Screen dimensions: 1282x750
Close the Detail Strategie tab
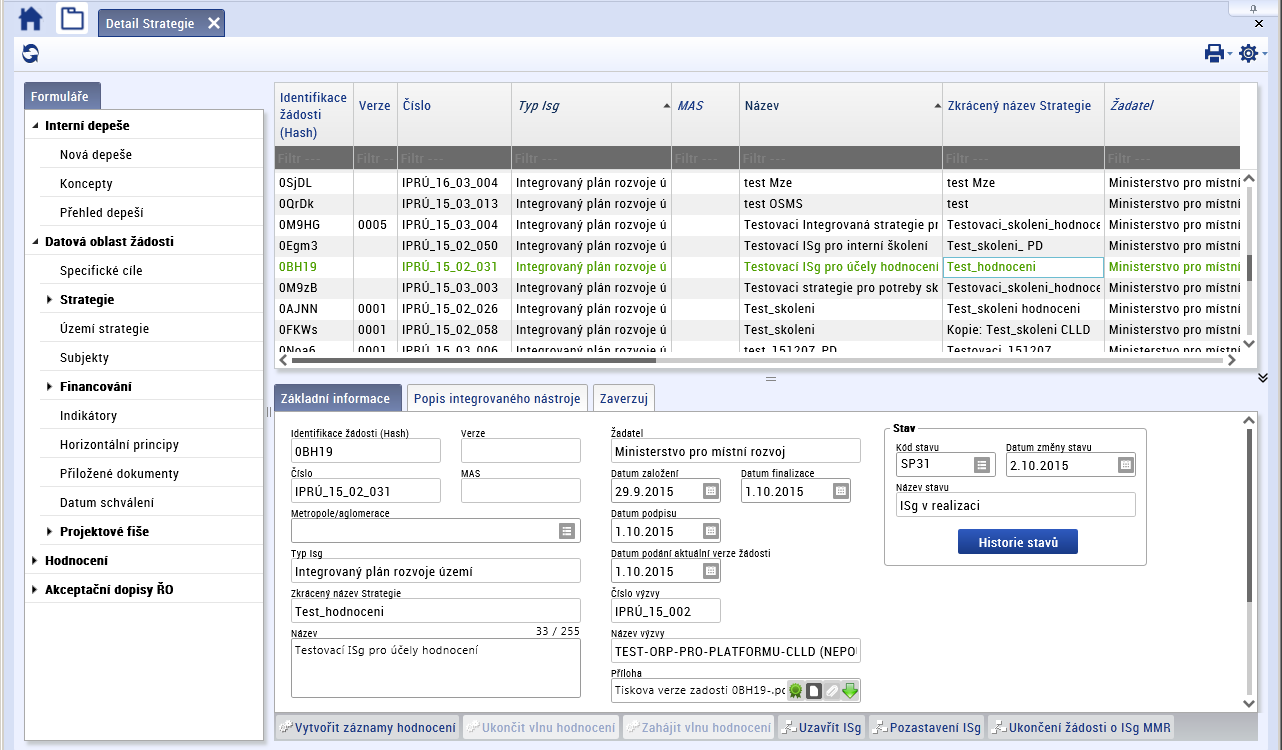pos(214,23)
